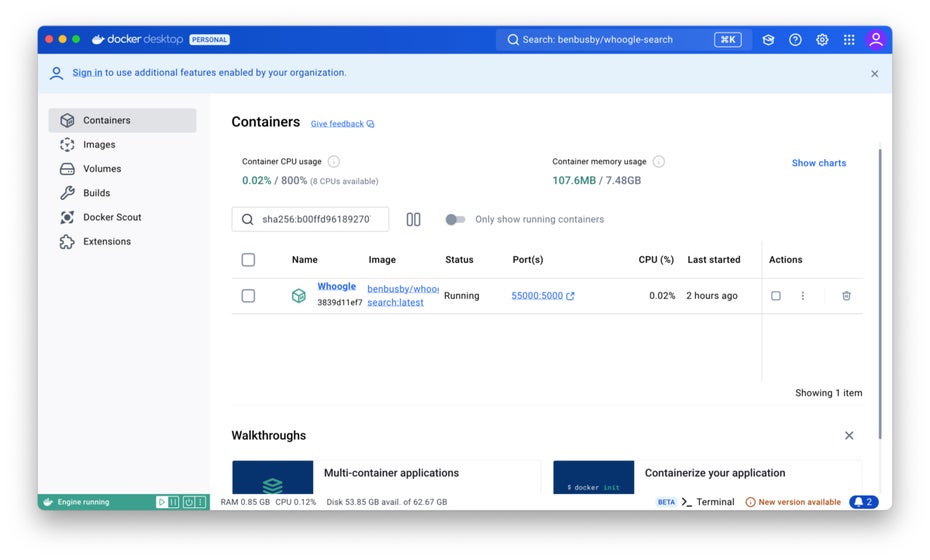Viewport: 930px width, 560px height.
Task: Close the Walkthroughs section
Action: click(x=849, y=435)
